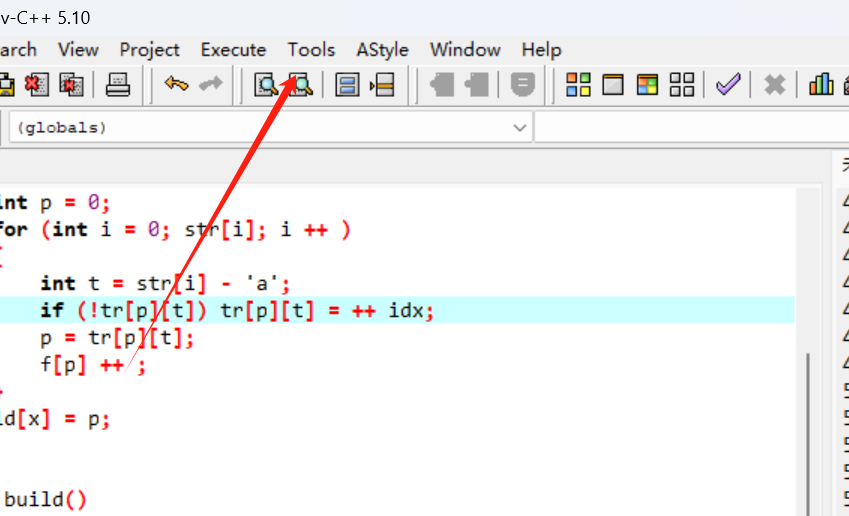The height and width of the screenshot is (516, 849).
Task: Expand the (globals) scope dropdown
Action: click(520, 128)
